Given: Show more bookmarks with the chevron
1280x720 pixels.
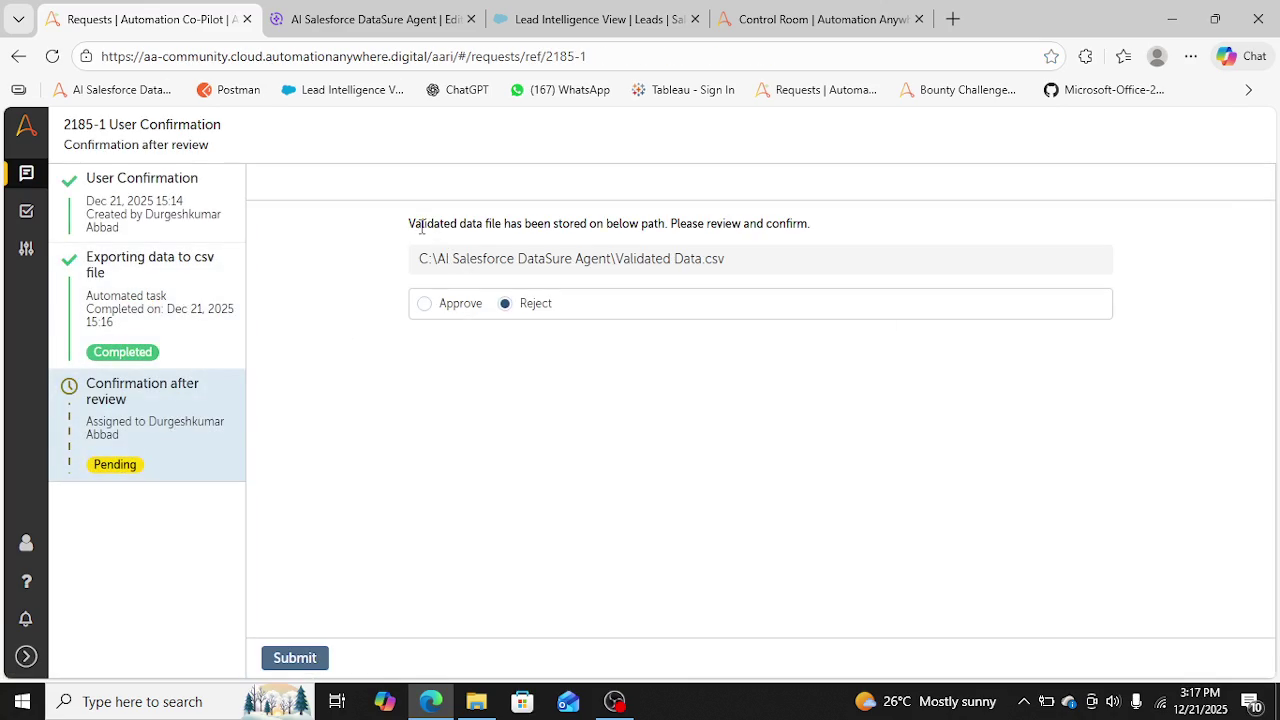Looking at the screenshot, I should (x=1248, y=90).
